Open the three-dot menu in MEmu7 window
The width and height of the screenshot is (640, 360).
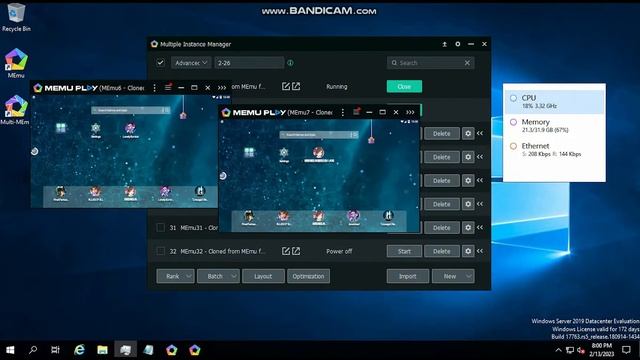(x=342, y=112)
